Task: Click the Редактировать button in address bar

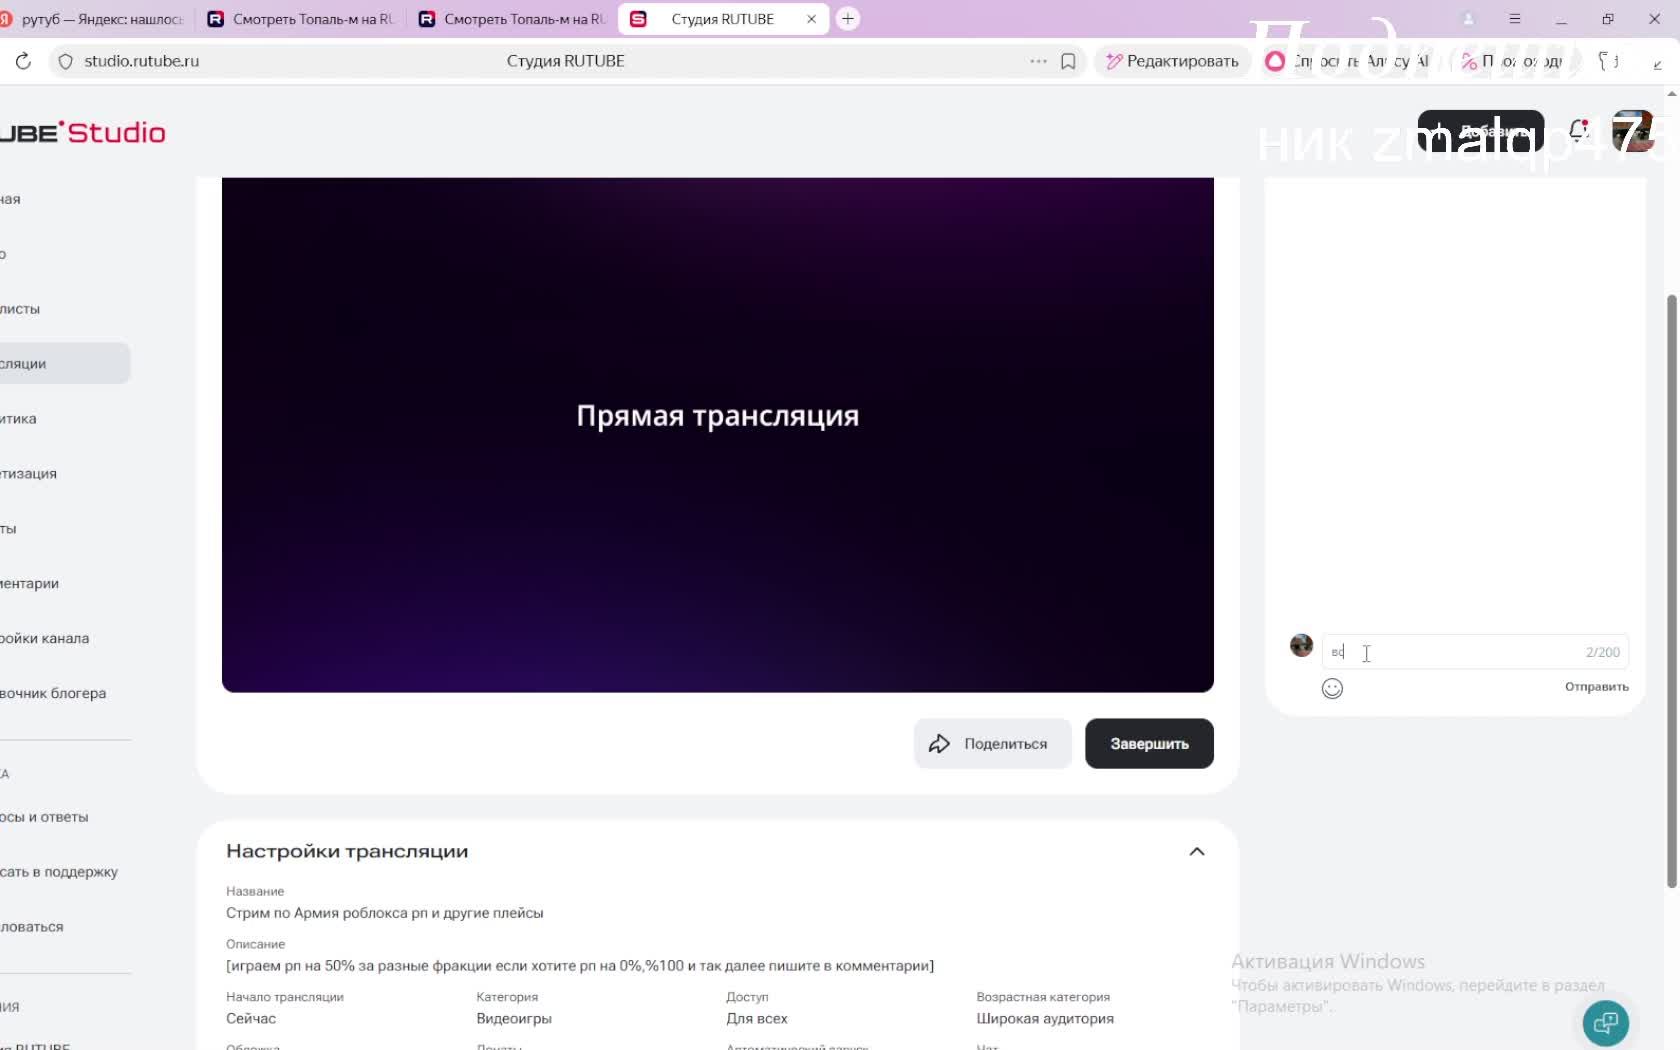Action: coord(1172,61)
